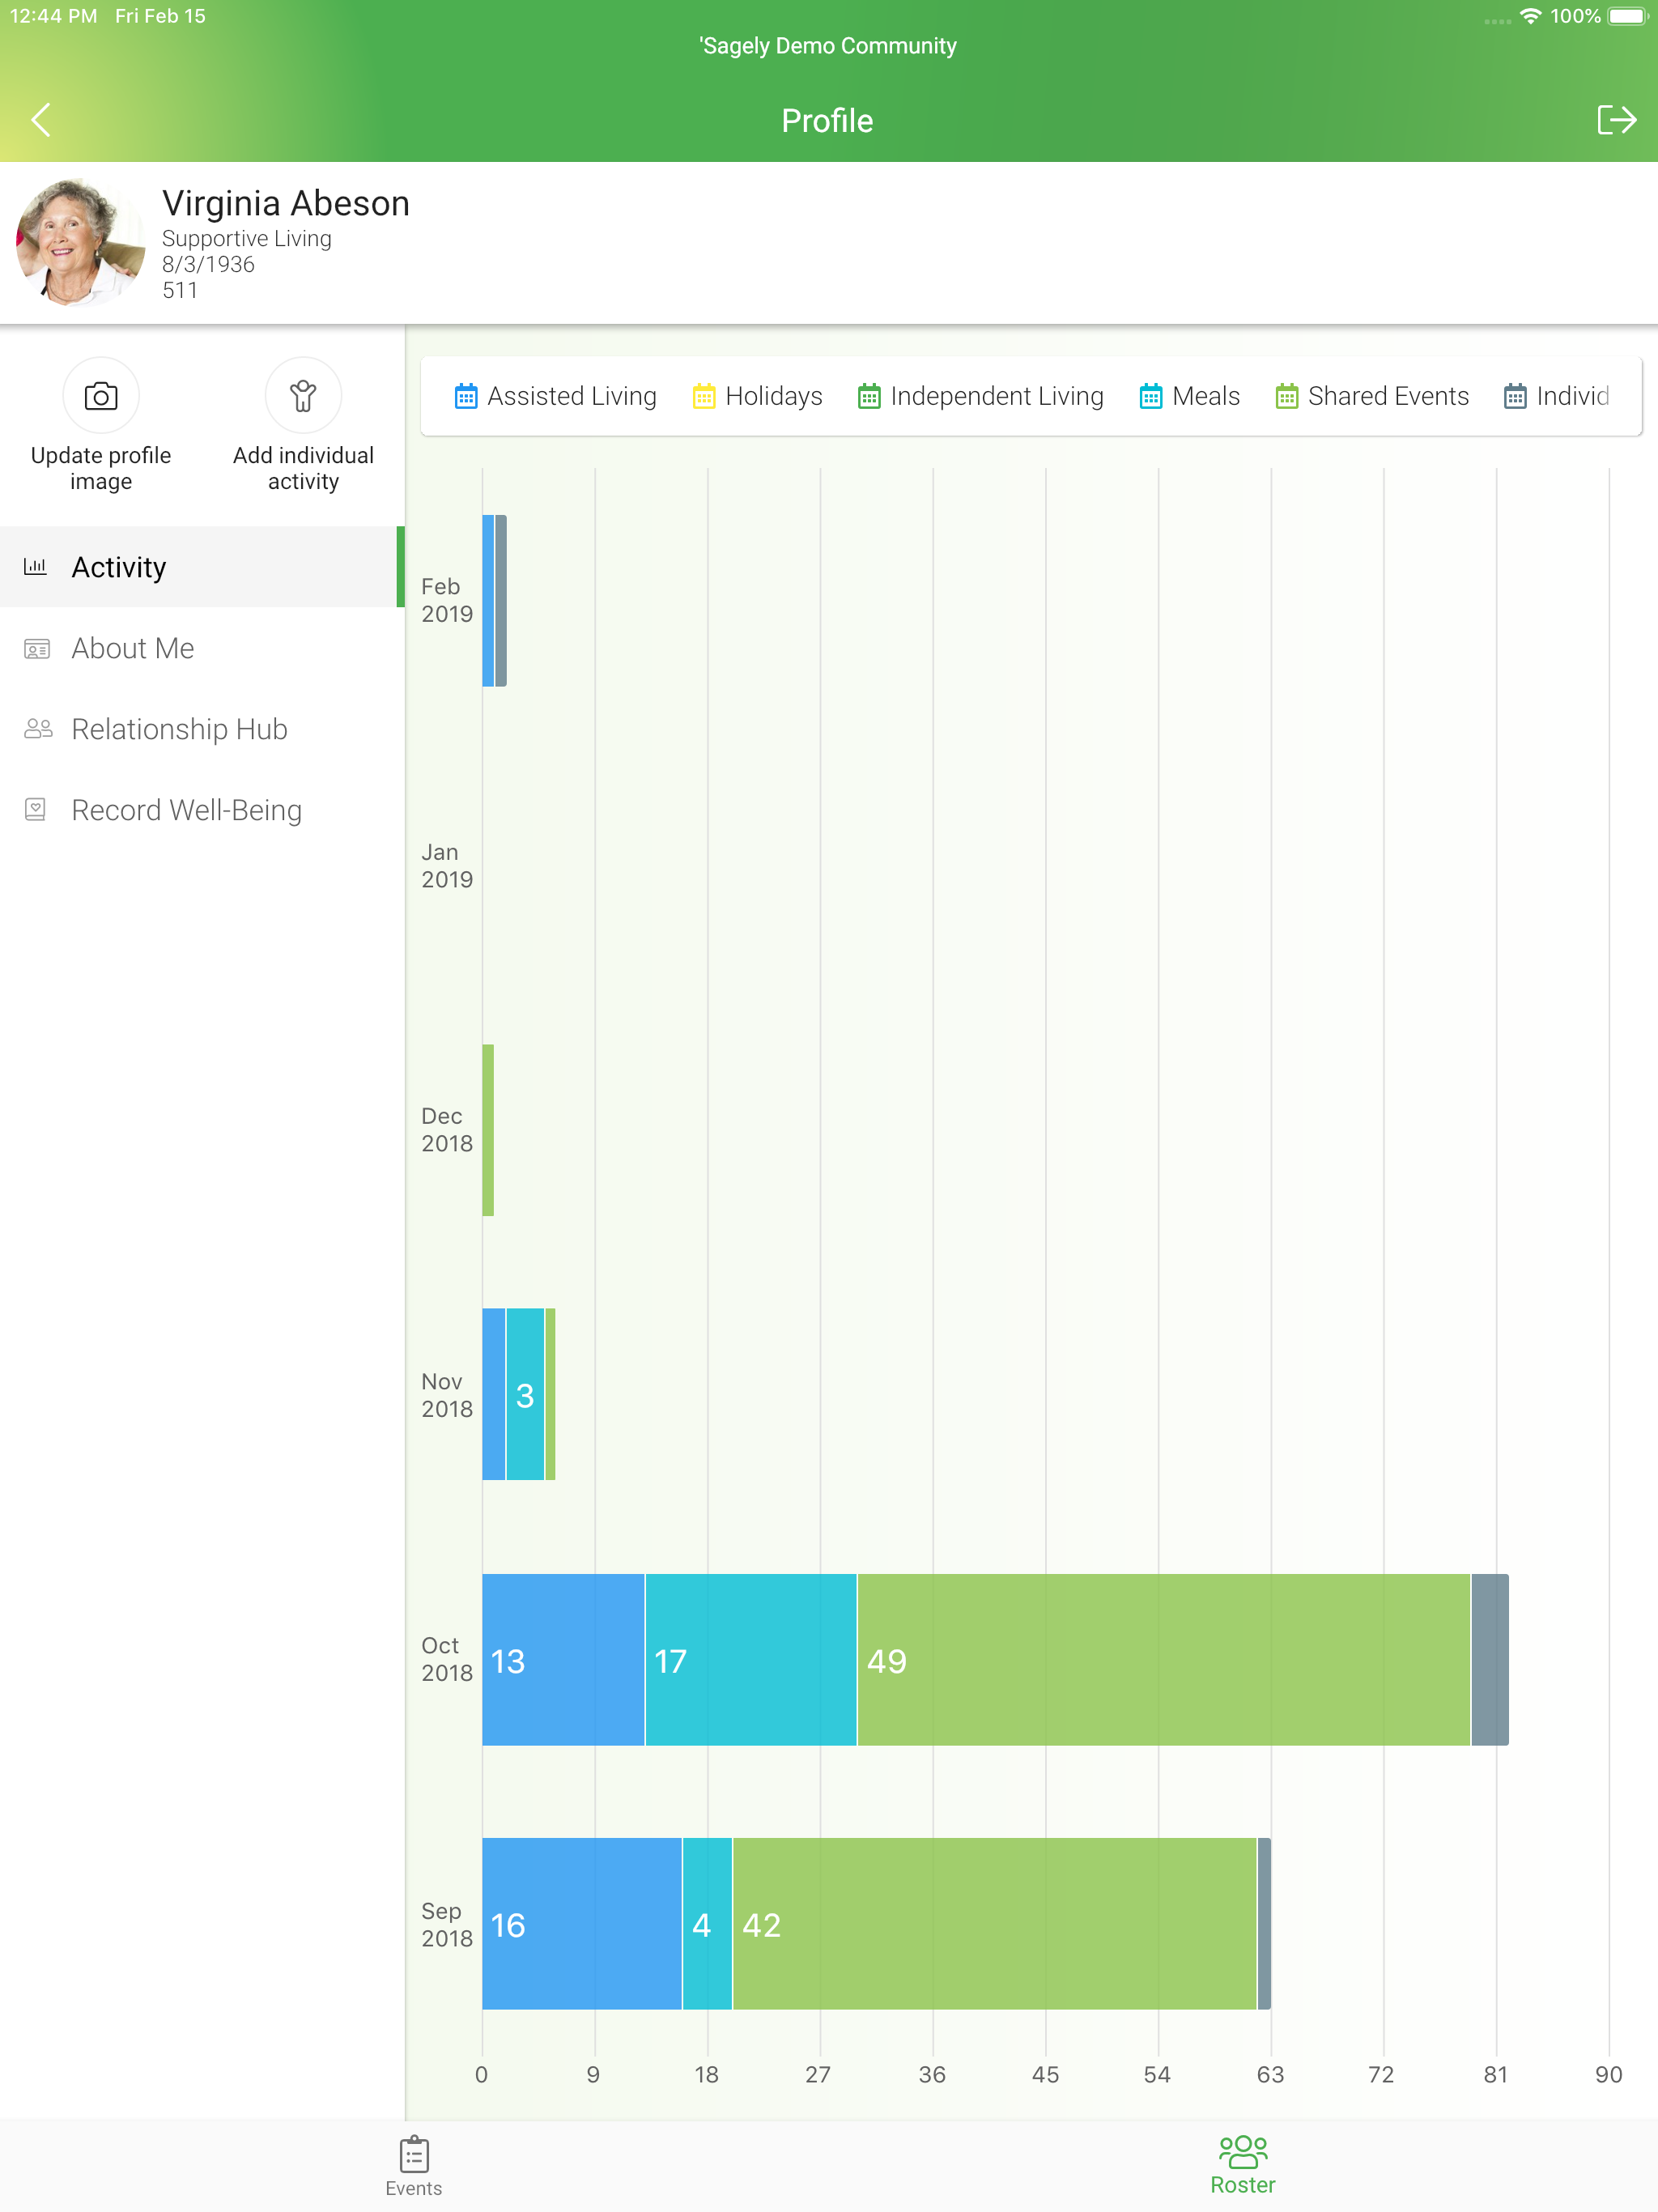Tap the Relationship Hub people icon
The height and width of the screenshot is (2212, 1658).
(x=38, y=729)
